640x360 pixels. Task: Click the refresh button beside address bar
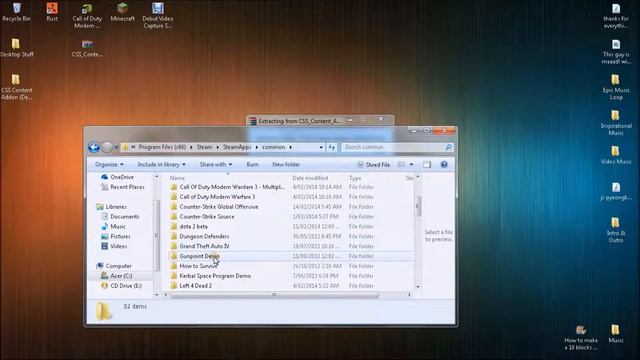332,147
